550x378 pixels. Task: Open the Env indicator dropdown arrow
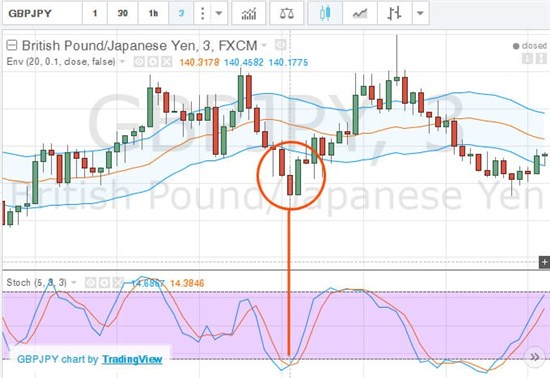pos(122,62)
